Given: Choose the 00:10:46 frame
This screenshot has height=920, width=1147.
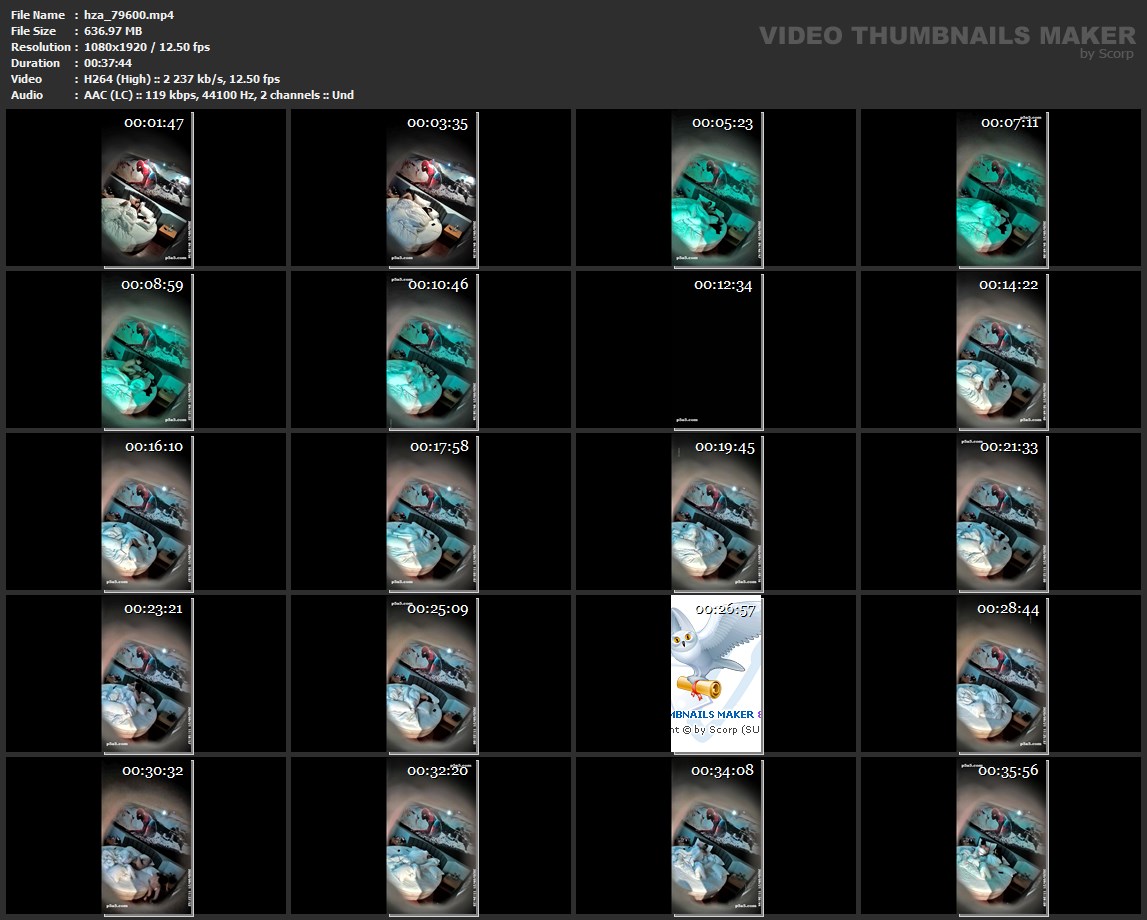Looking at the screenshot, I should 431,350.
